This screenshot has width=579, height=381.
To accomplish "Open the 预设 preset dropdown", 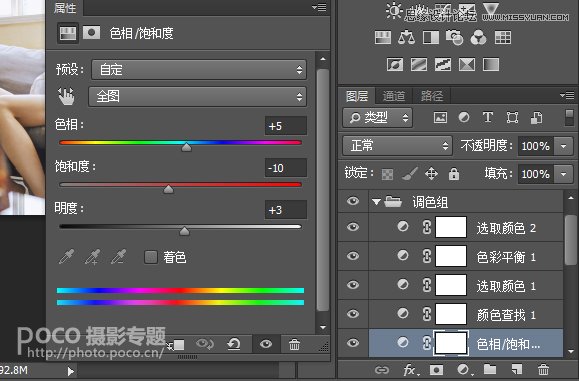I will click(199, 69).
